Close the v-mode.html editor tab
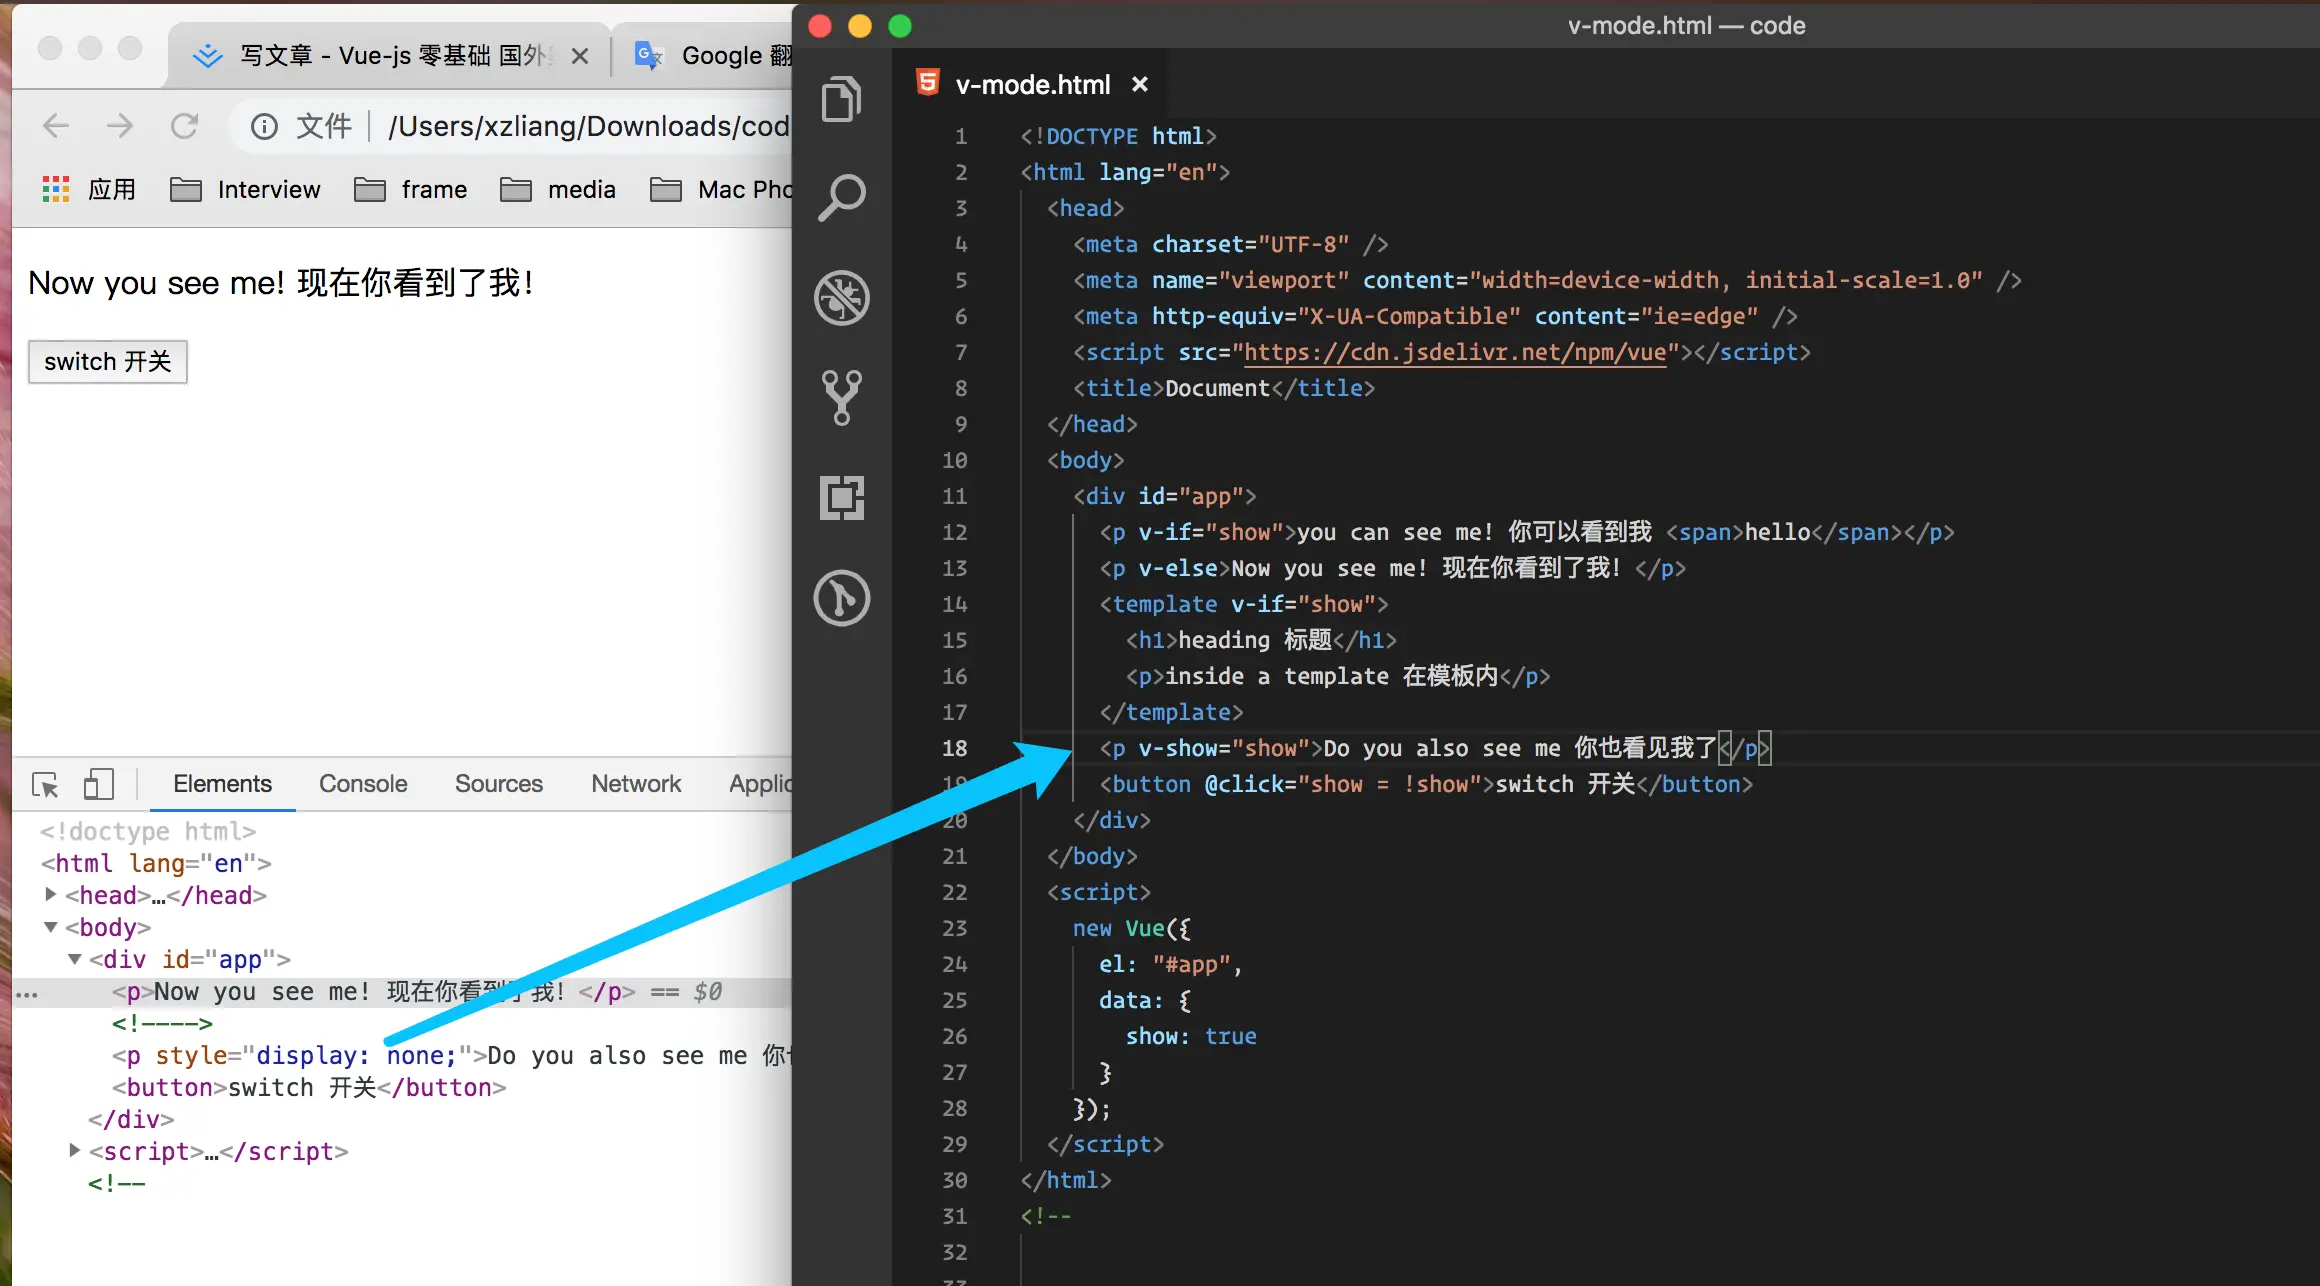2320x1286 pixels. pyautogui.click(x=1139, y=85)
